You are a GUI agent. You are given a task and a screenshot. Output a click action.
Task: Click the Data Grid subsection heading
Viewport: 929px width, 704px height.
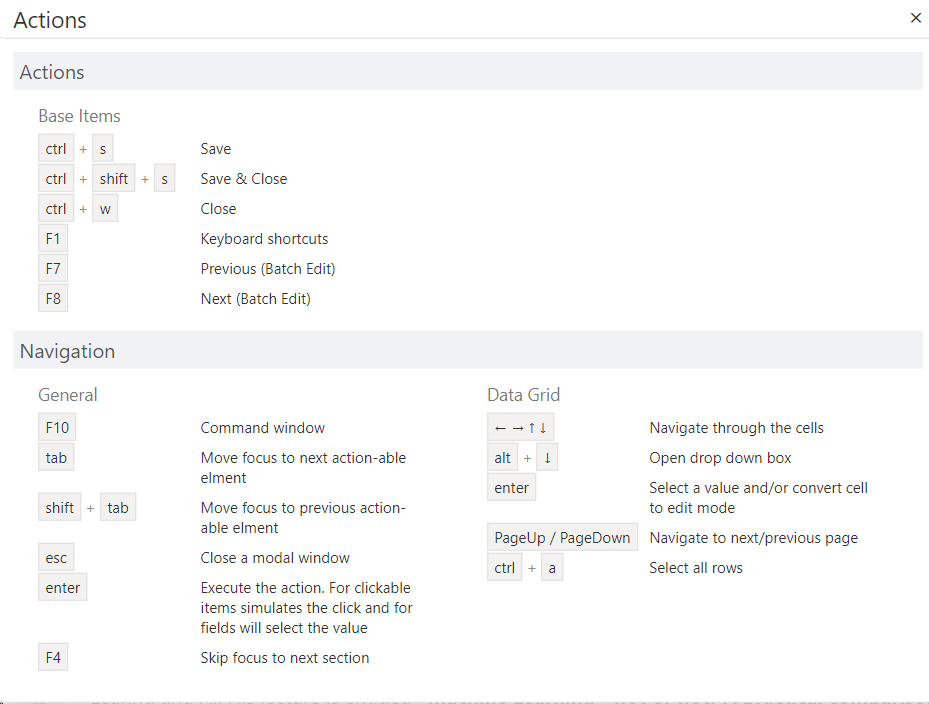point(524,395)
